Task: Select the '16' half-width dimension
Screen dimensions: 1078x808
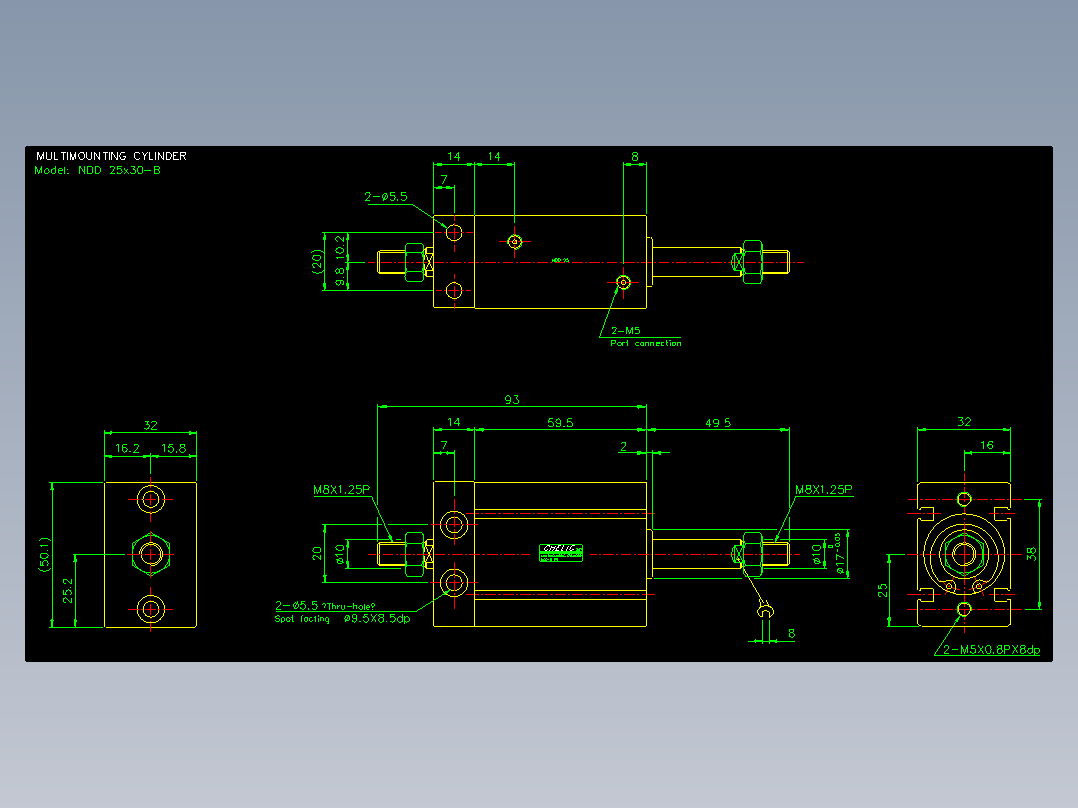Action: click(987, 445)
